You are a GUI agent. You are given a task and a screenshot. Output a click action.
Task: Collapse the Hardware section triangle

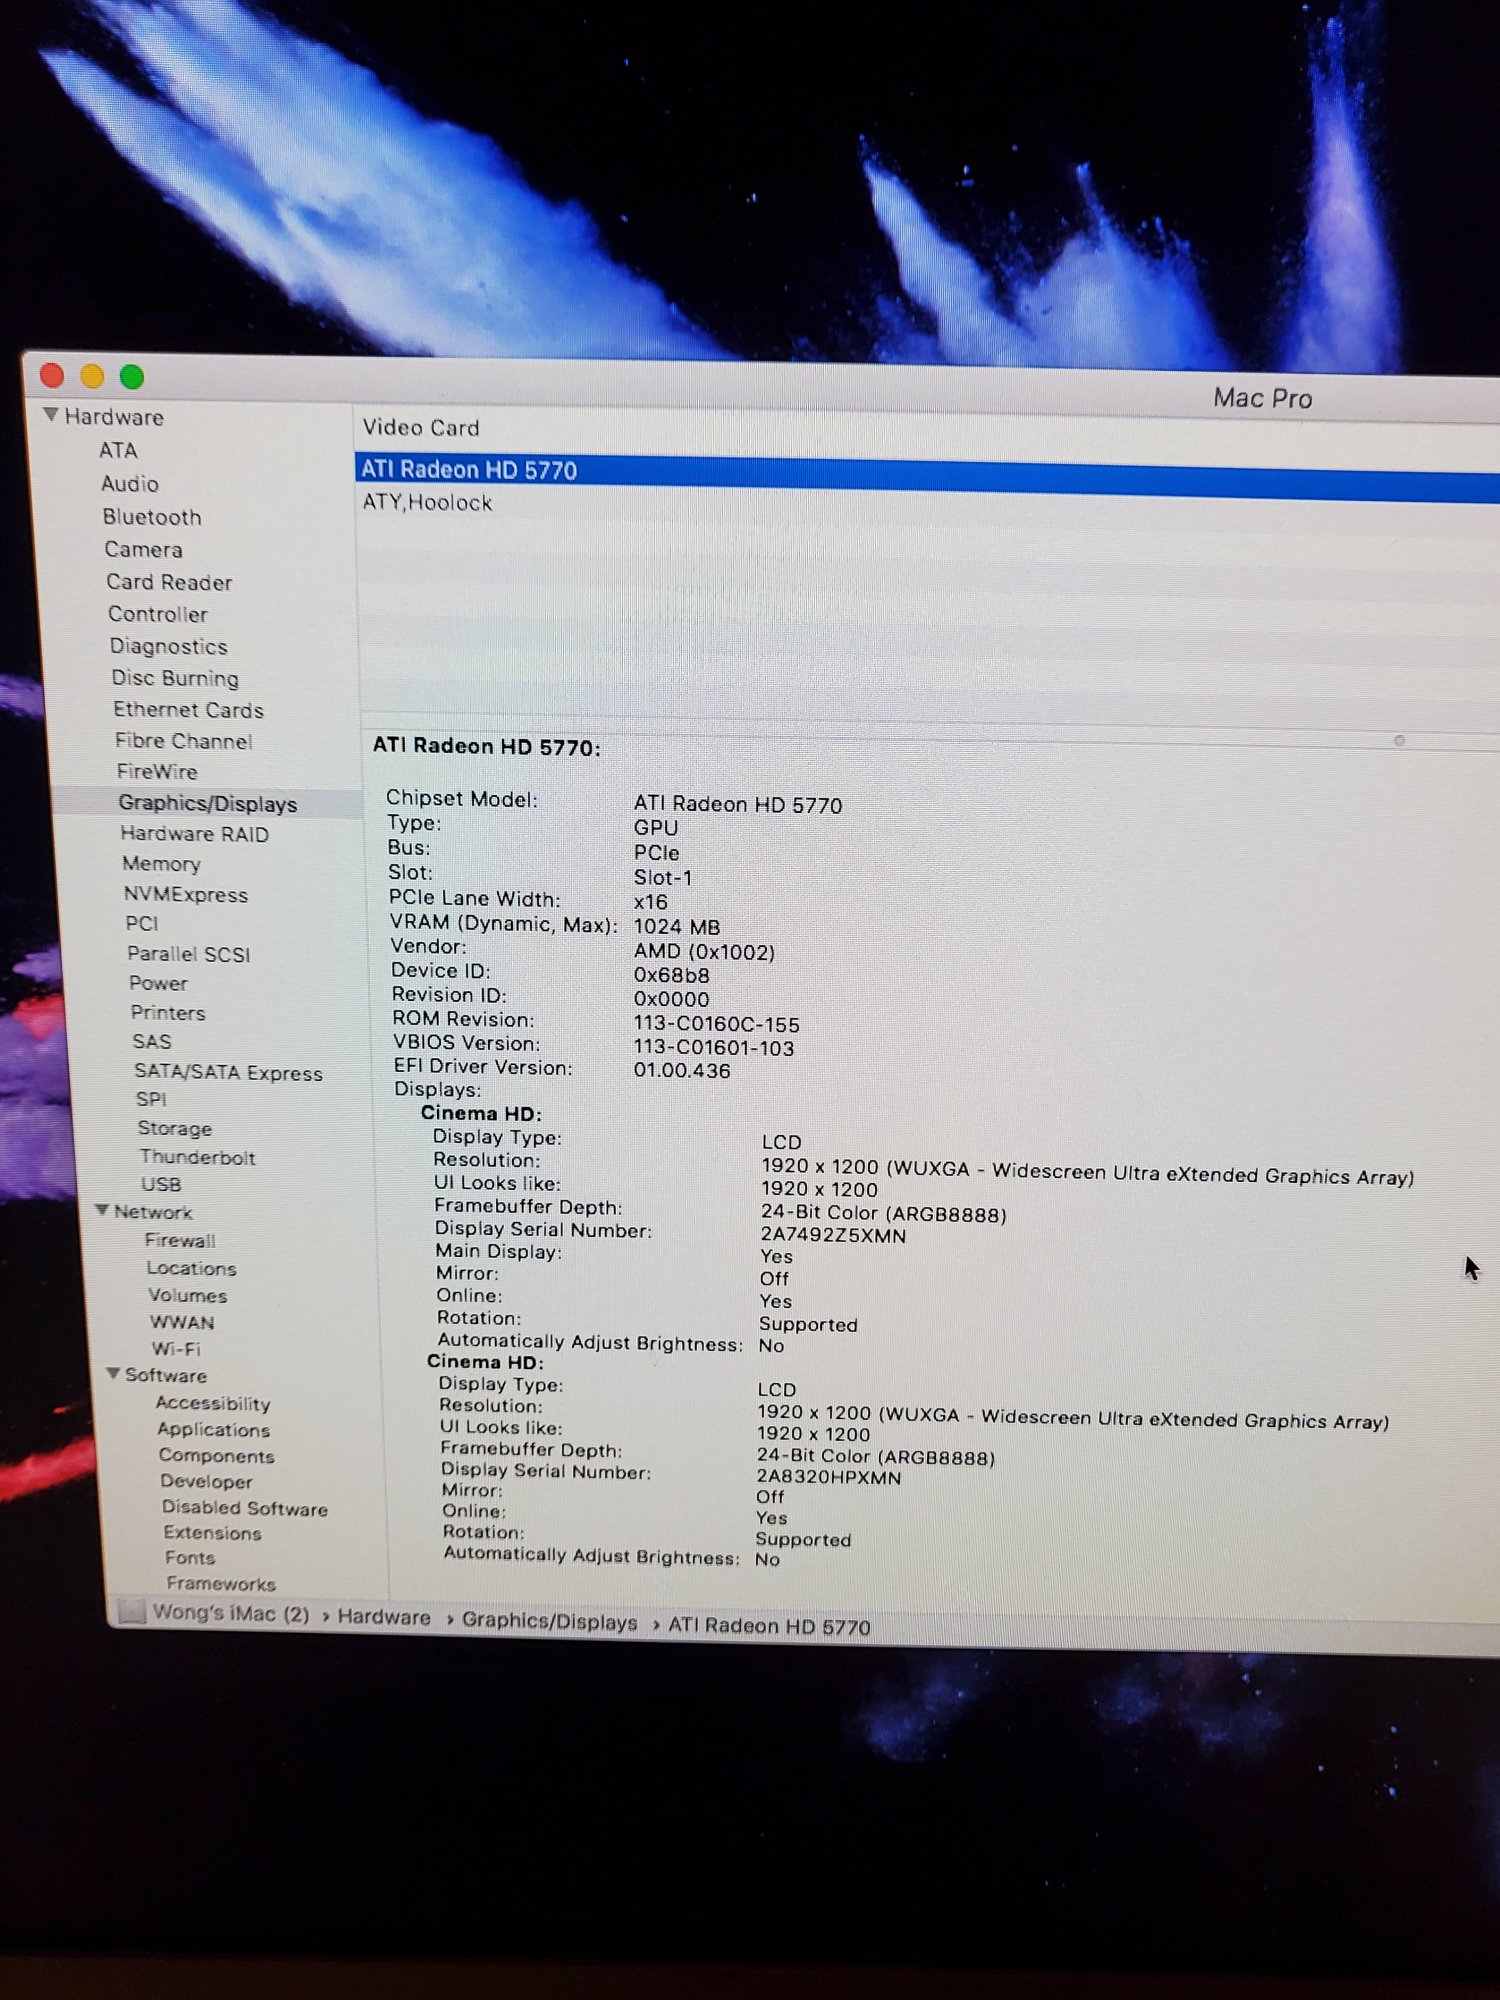50,414
